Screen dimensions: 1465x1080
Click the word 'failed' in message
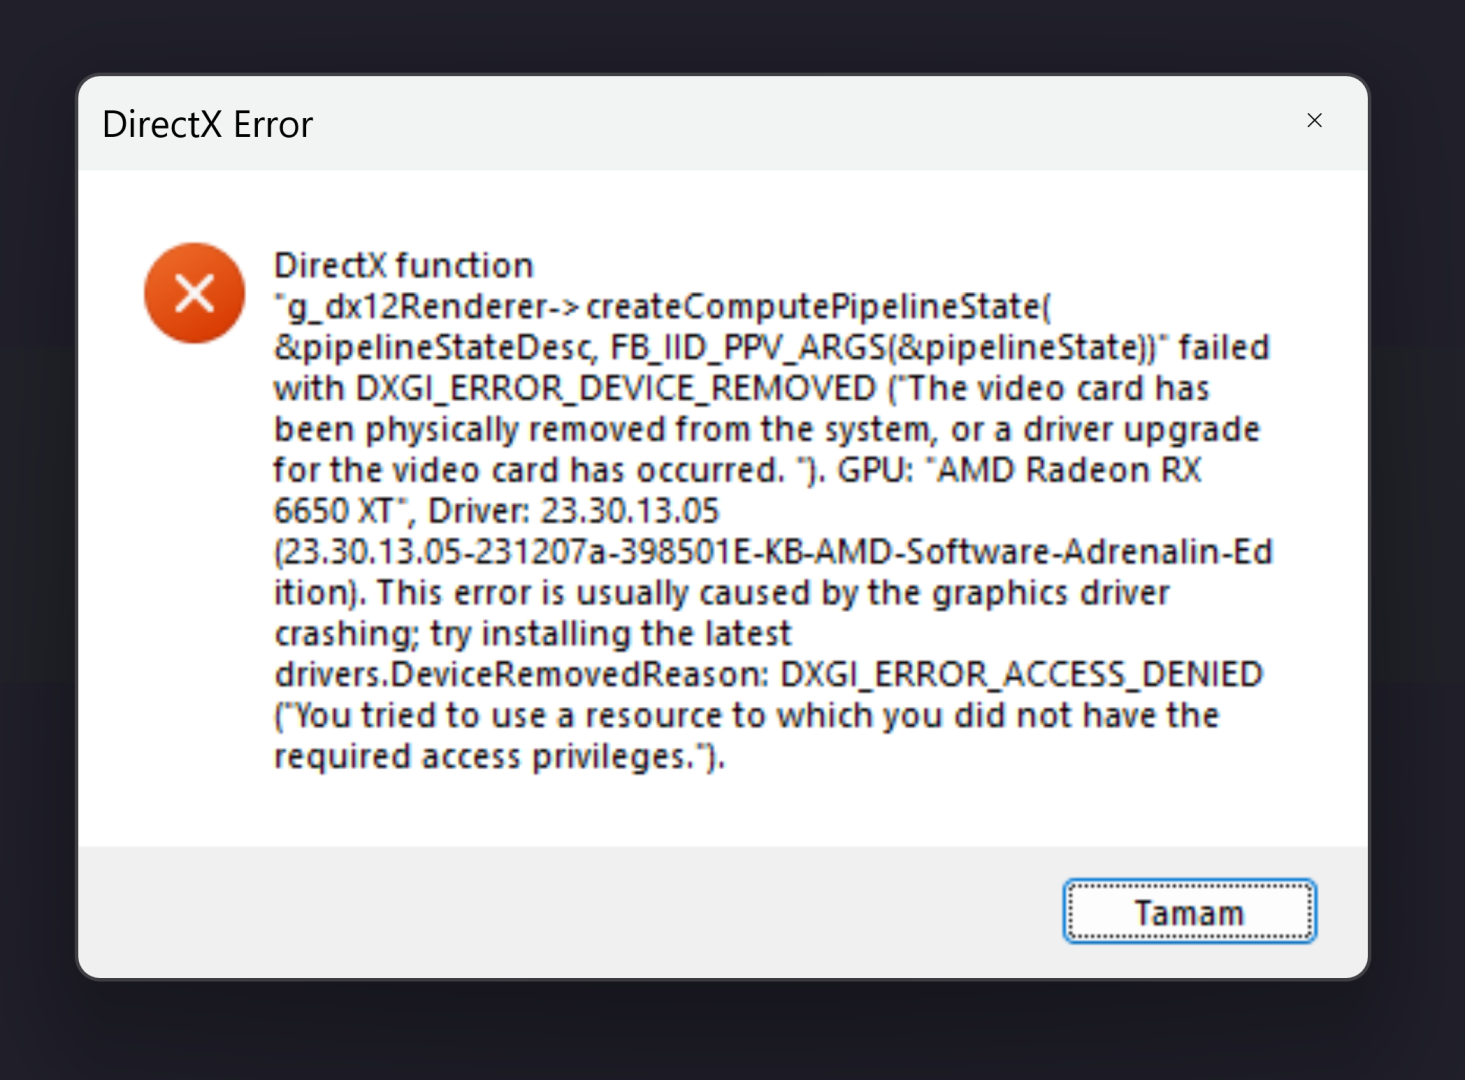[1224, 348]
